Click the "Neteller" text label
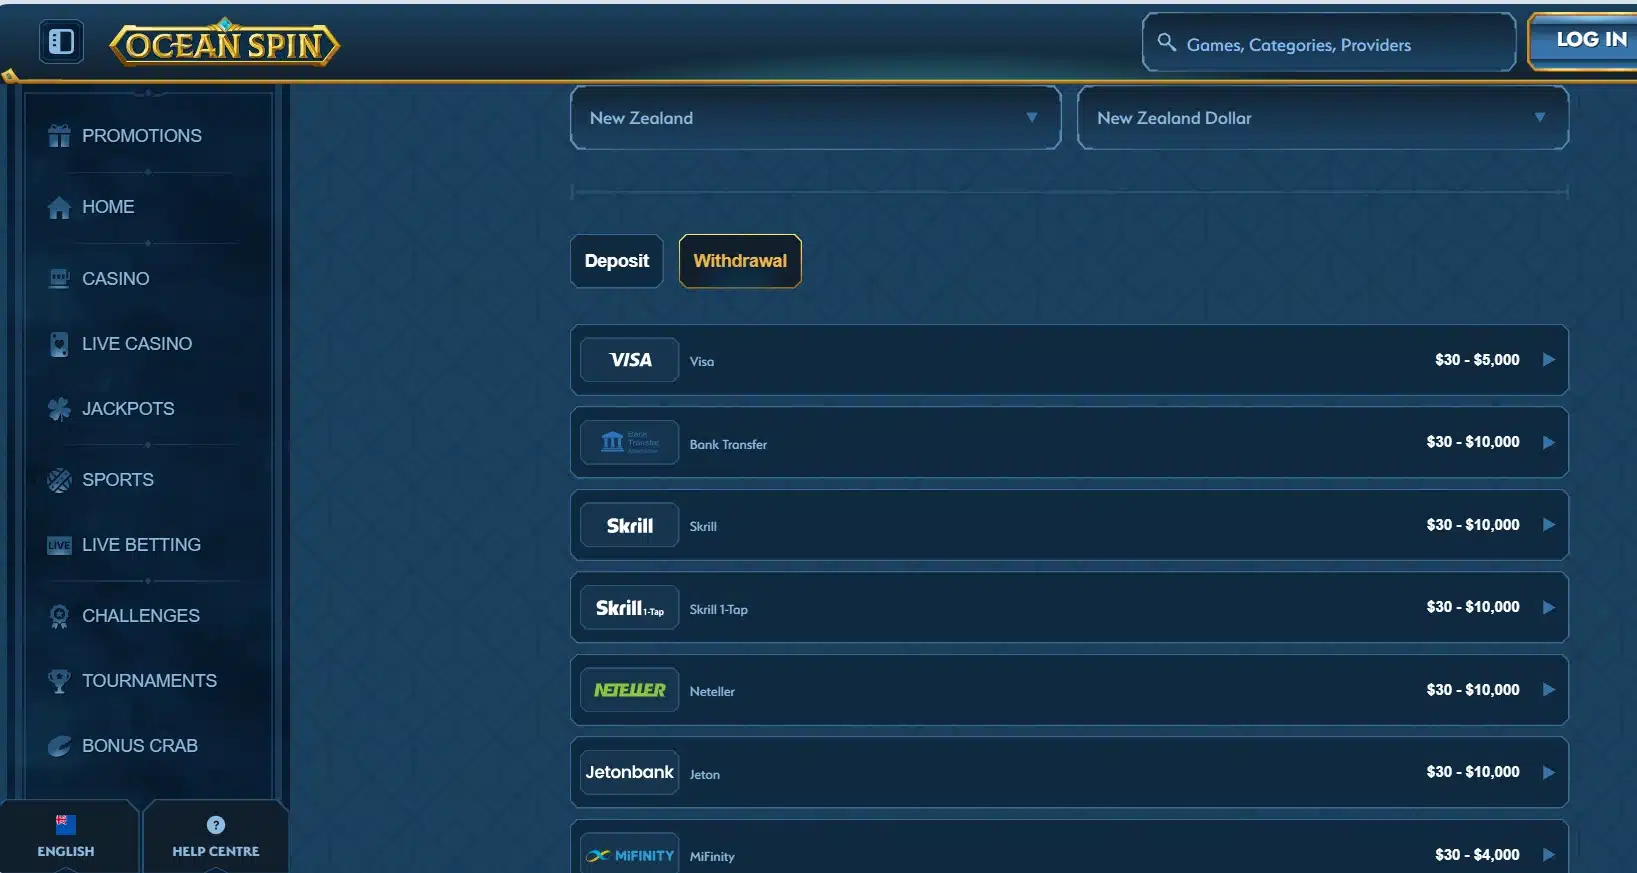The height and width of the screenshot is (873, 1637). click(x=712, y=692)
